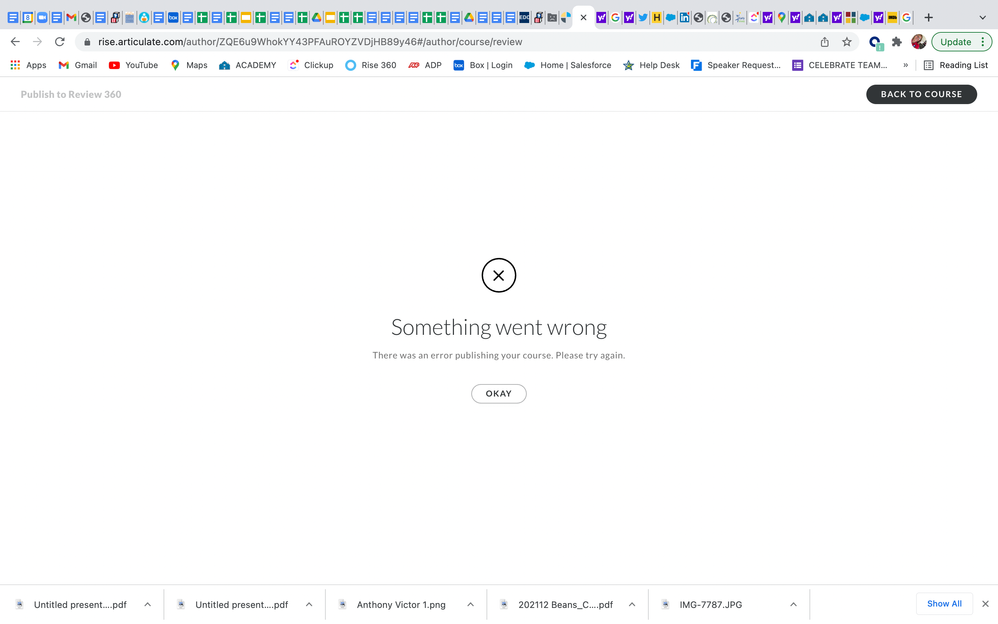Switch to the Zoom tab
This screenshot has height=624, width=998.
point(42,18)
